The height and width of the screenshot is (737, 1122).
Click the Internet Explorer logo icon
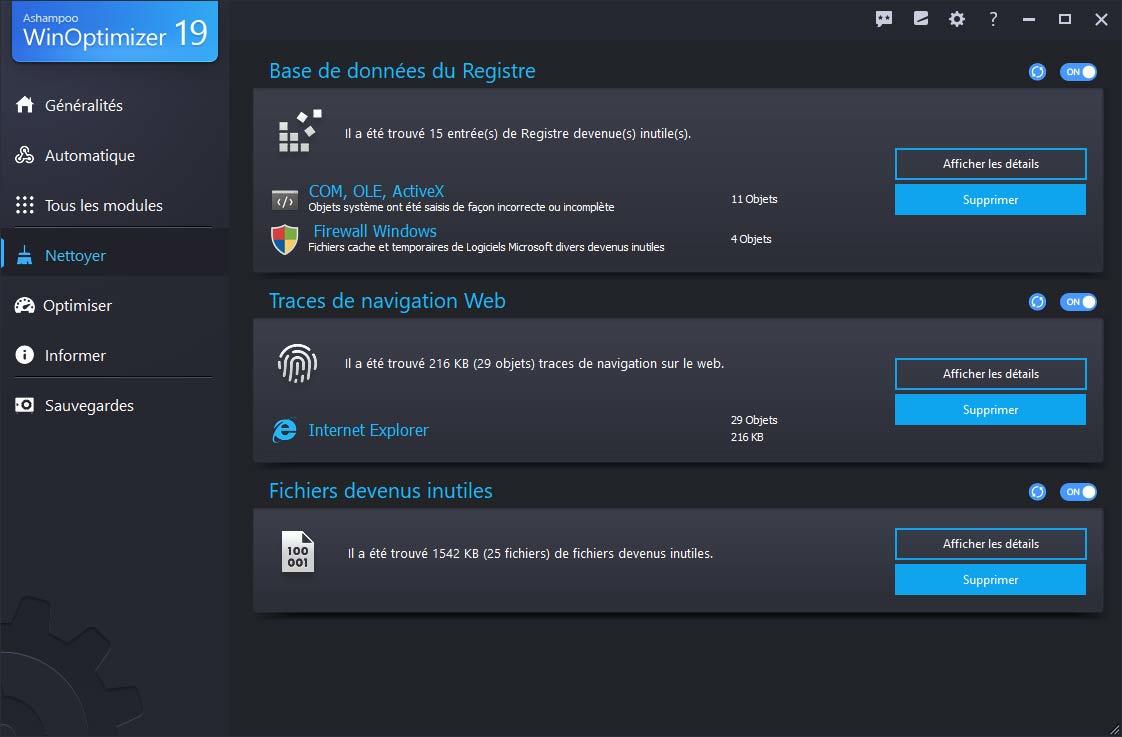pyautogui.click(x=285, y=430)
